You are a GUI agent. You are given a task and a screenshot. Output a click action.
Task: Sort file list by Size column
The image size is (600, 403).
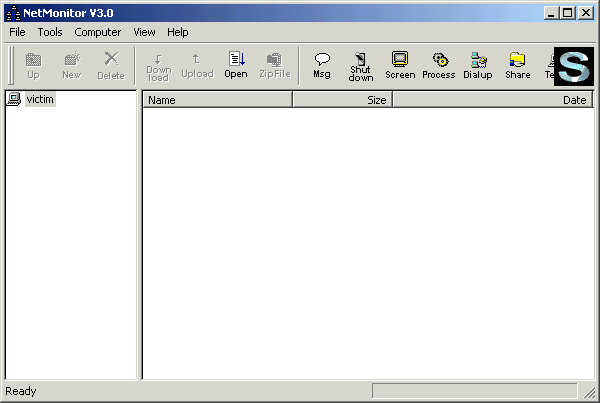tap(342, 100)
